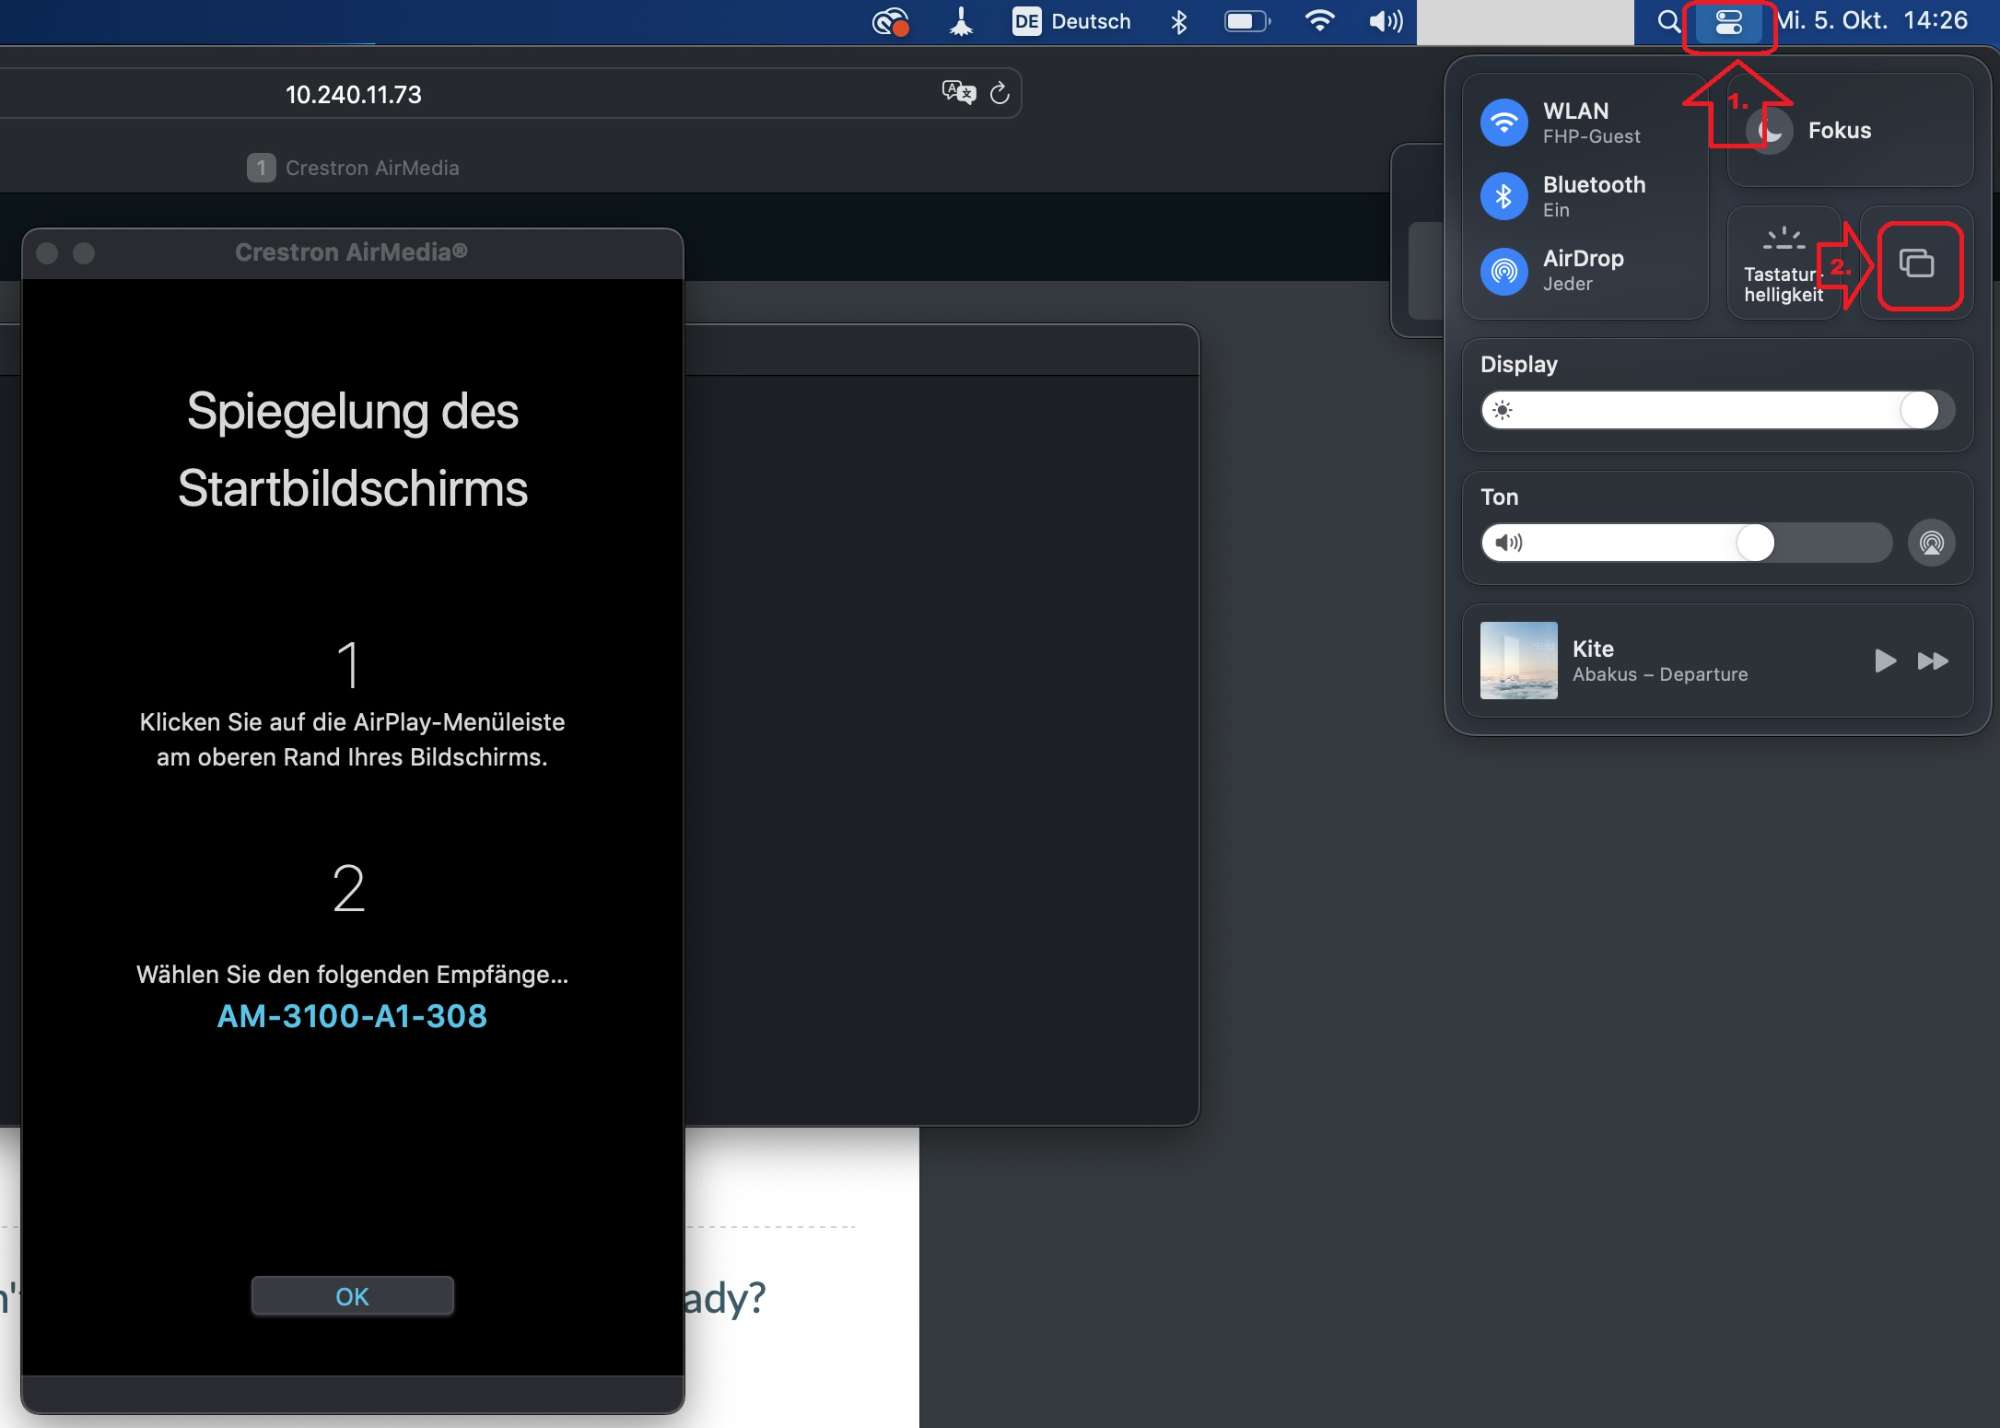
Task: Click the Ton heading in Control Center
Action: (x=1499, y=497)
